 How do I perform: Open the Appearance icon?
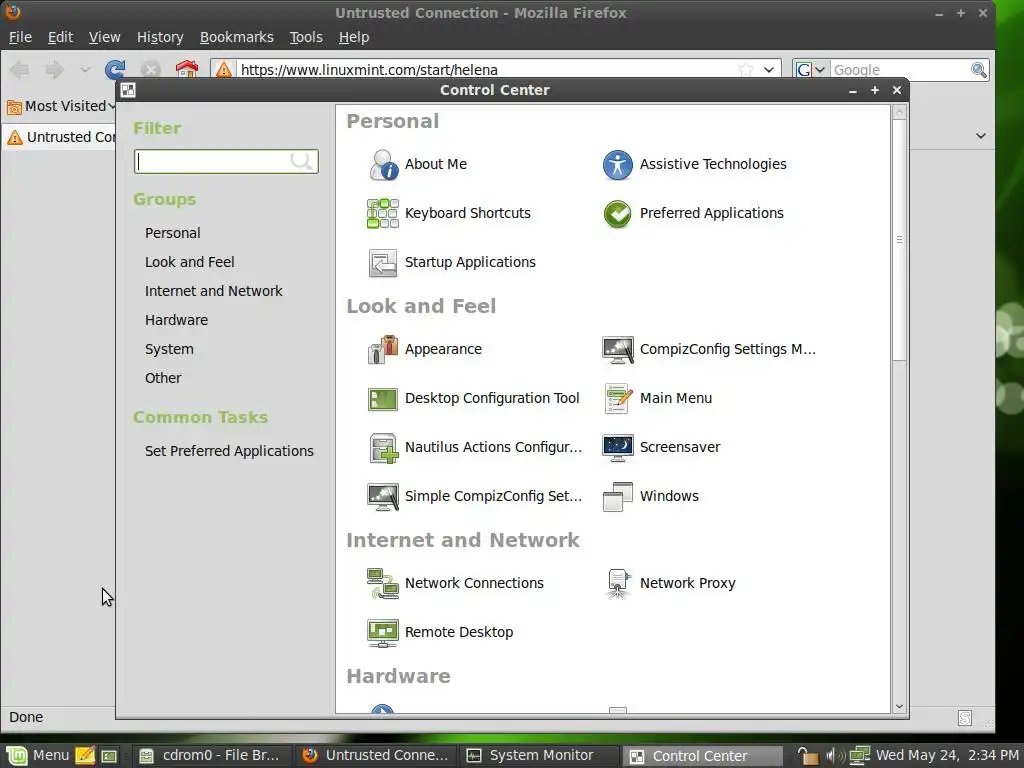pyautogui.click(x=383, y=349)
